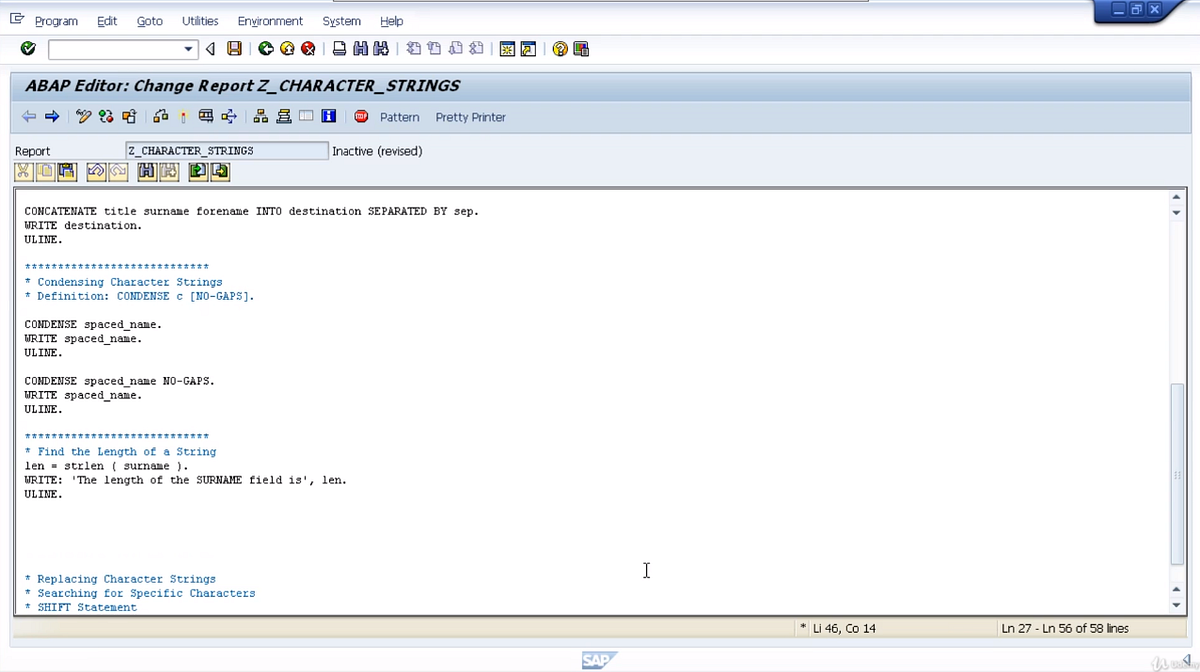Click inside the Report name field
Image resolution: width=1200 pixels, height=672 pixels.
(x=225, y=150)
